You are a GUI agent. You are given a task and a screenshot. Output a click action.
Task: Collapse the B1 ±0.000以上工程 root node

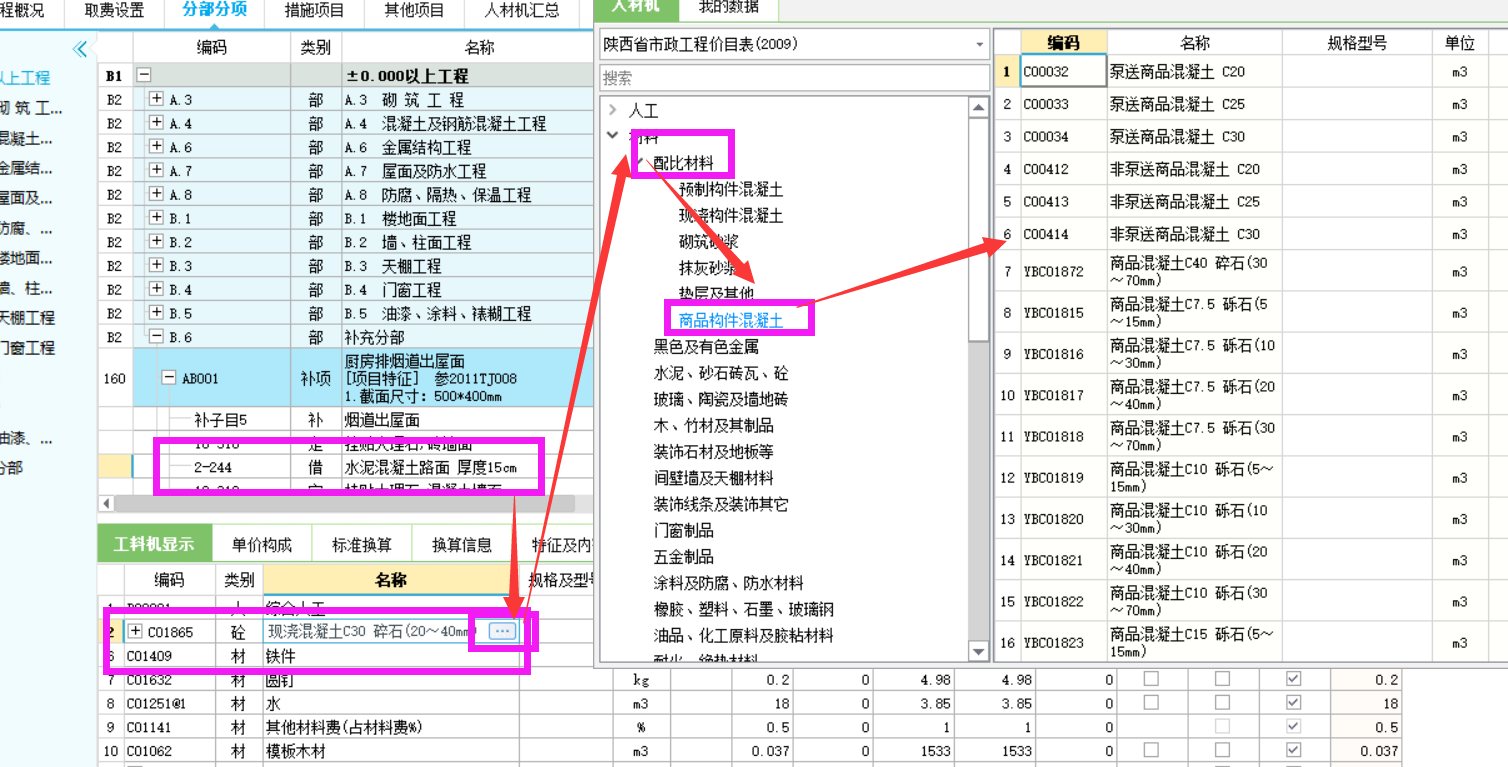point(144,75)
